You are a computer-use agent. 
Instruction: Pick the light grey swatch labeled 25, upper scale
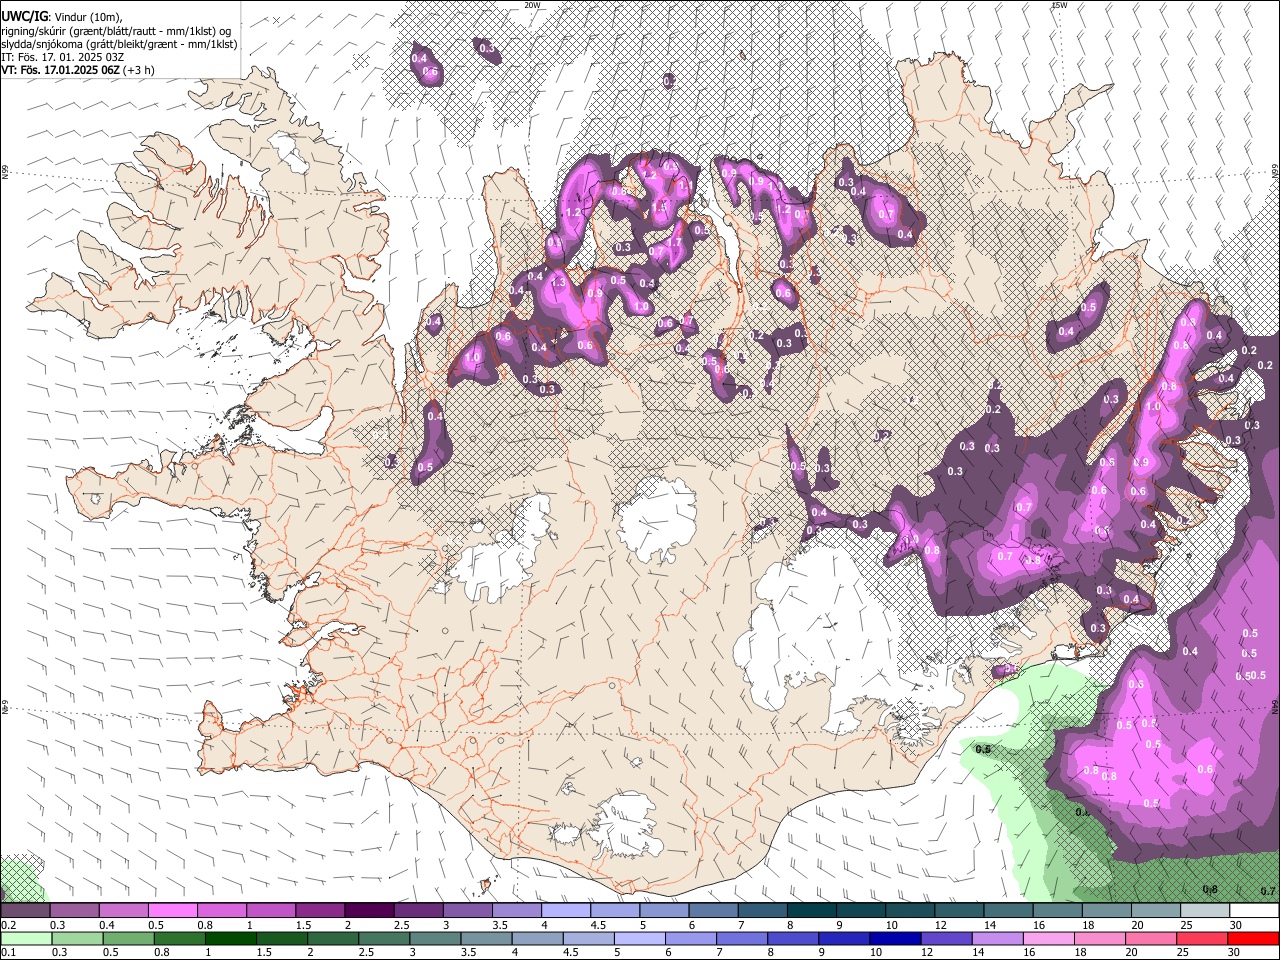1206,911
